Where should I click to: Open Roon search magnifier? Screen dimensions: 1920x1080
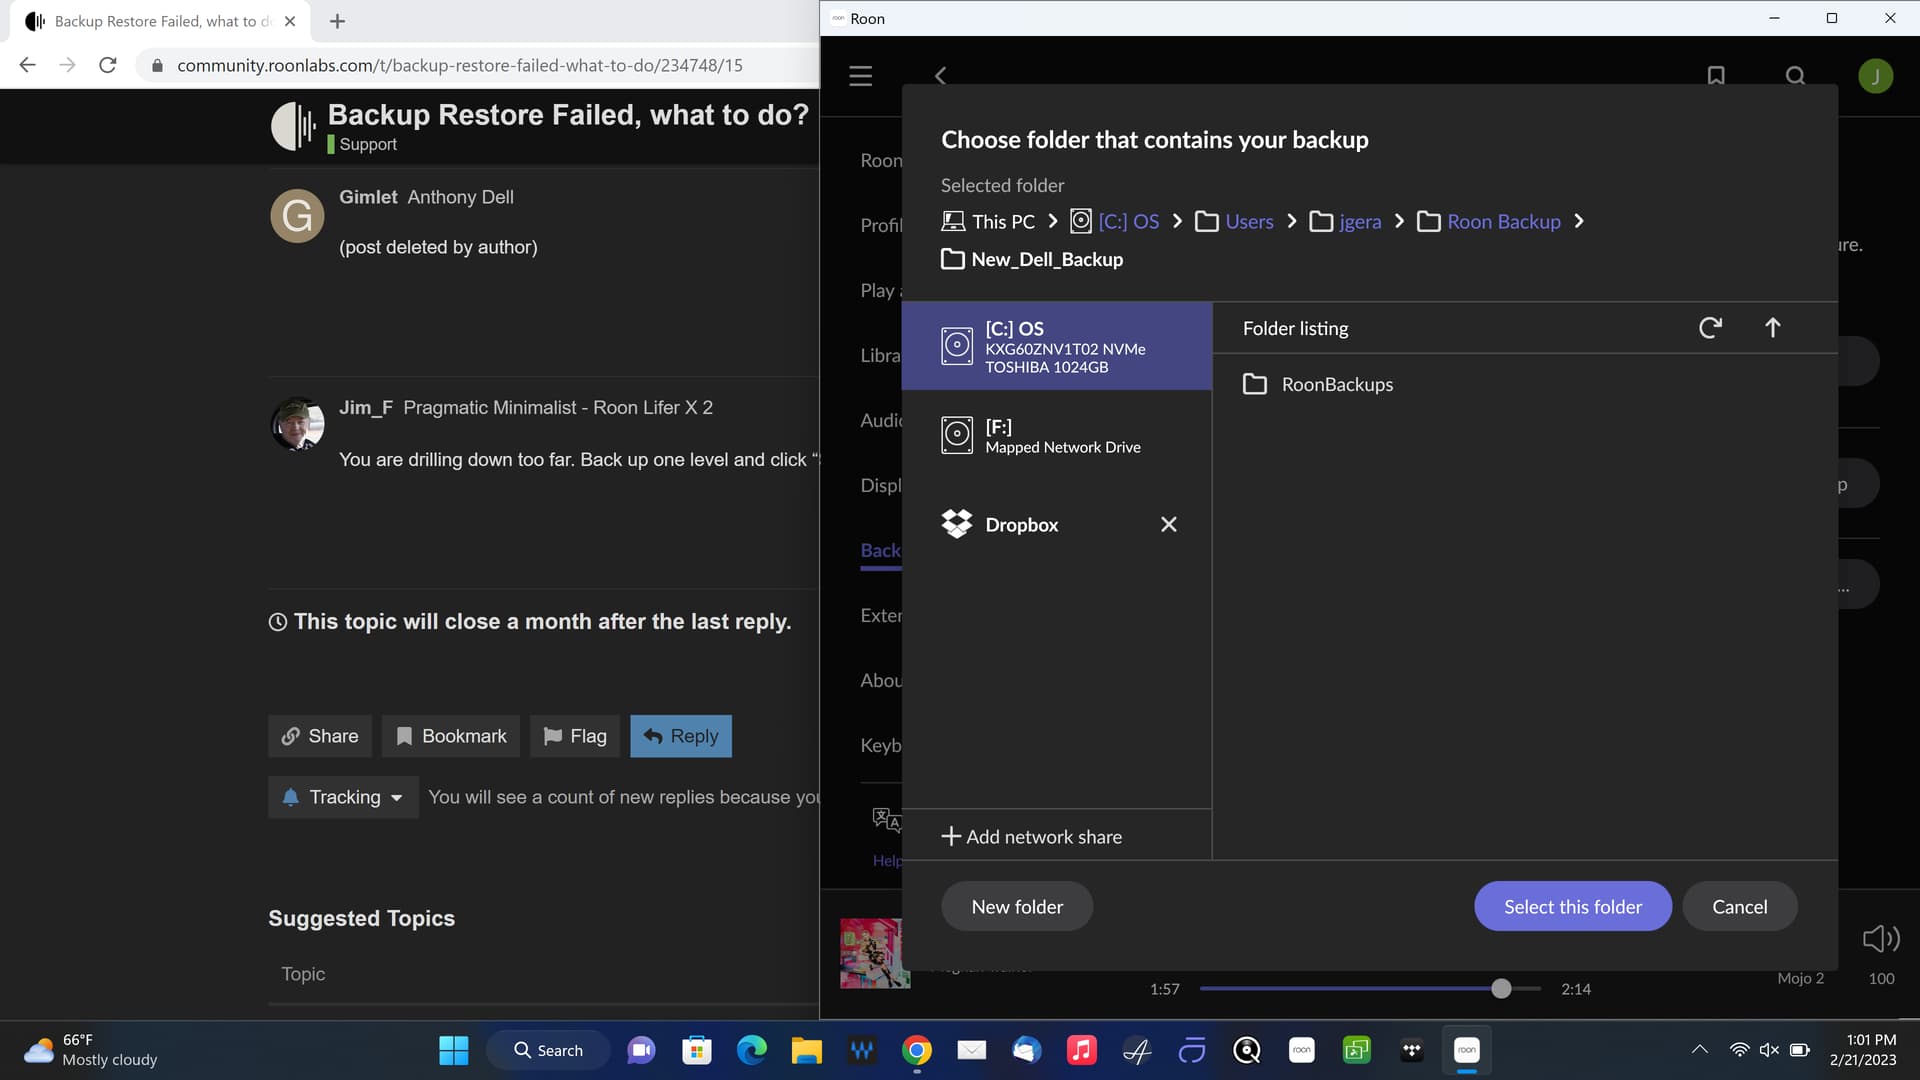[x=1795, y=76]
